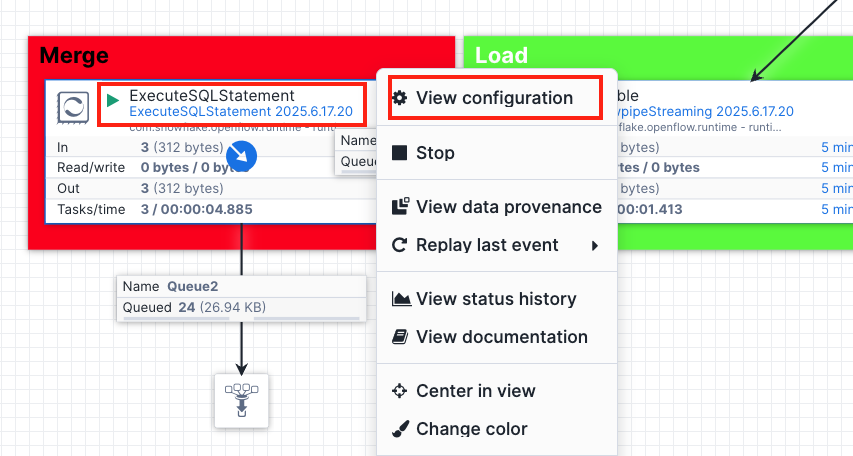Expand the Replay last event submenu arrow

pos(595,245)
